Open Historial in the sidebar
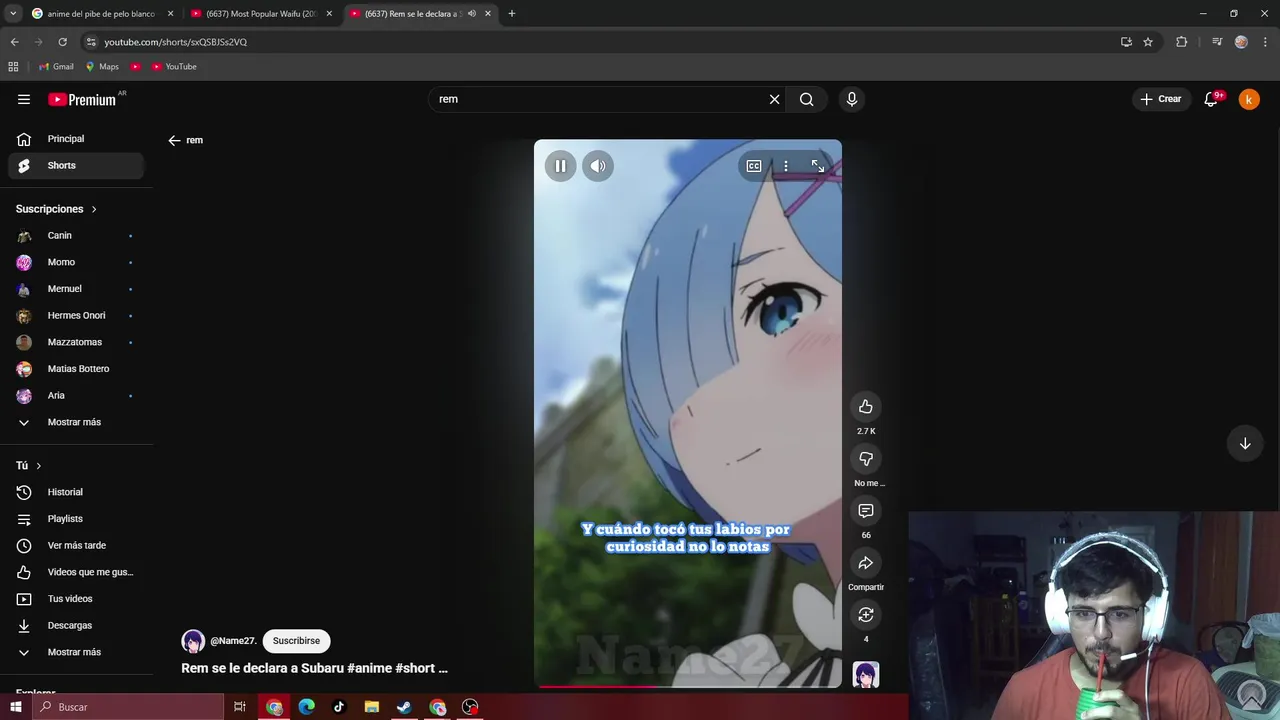The width and height of the screenshot is (1280, 720). (x=76, y=492)
